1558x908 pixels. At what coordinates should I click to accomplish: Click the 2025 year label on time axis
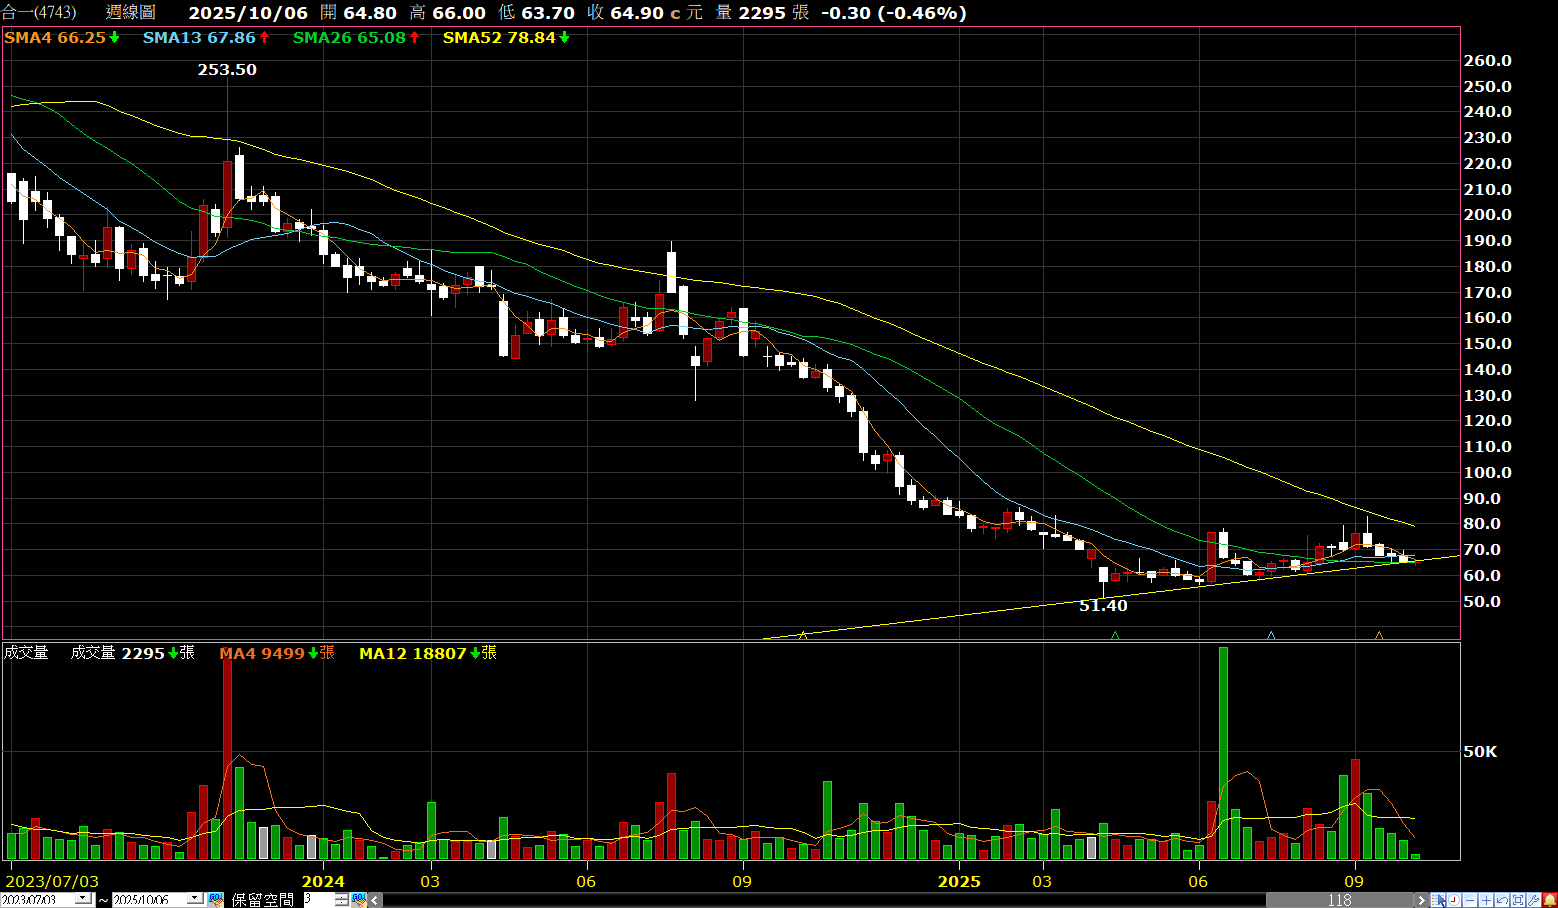[x=959, y=882]
